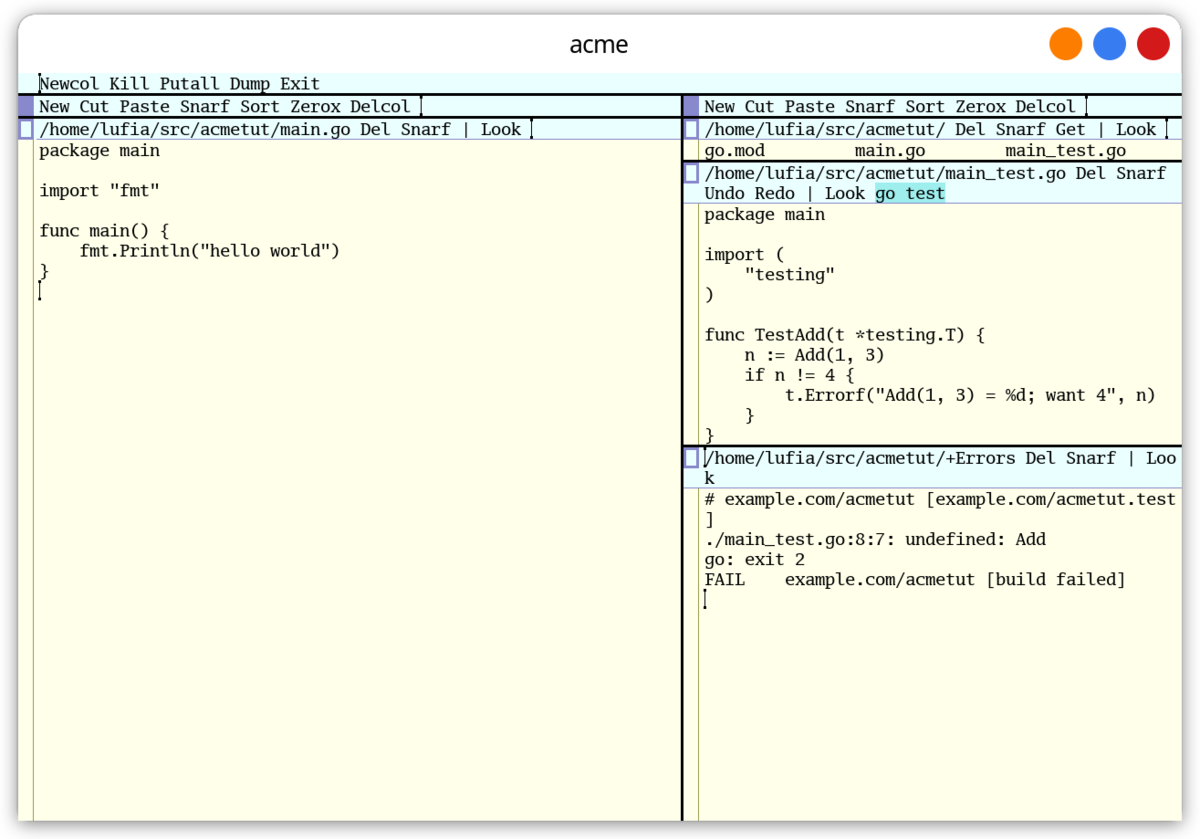Viewport: 1200px width, 839px height.
Task: Click New in the right column tag
Action: click(x=720, y=106)
